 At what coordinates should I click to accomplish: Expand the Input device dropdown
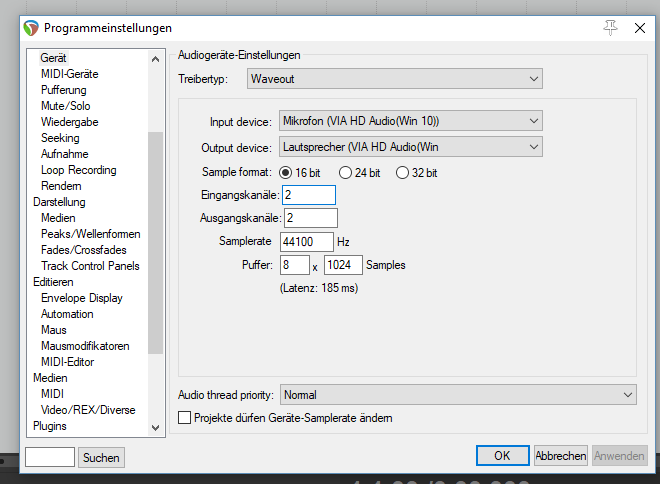tap(411, 121)
